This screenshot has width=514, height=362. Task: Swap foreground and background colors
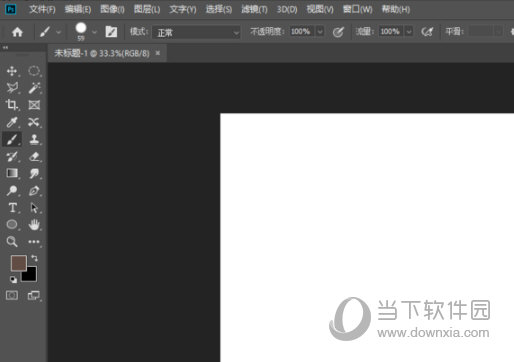click(x=34, y=258)
